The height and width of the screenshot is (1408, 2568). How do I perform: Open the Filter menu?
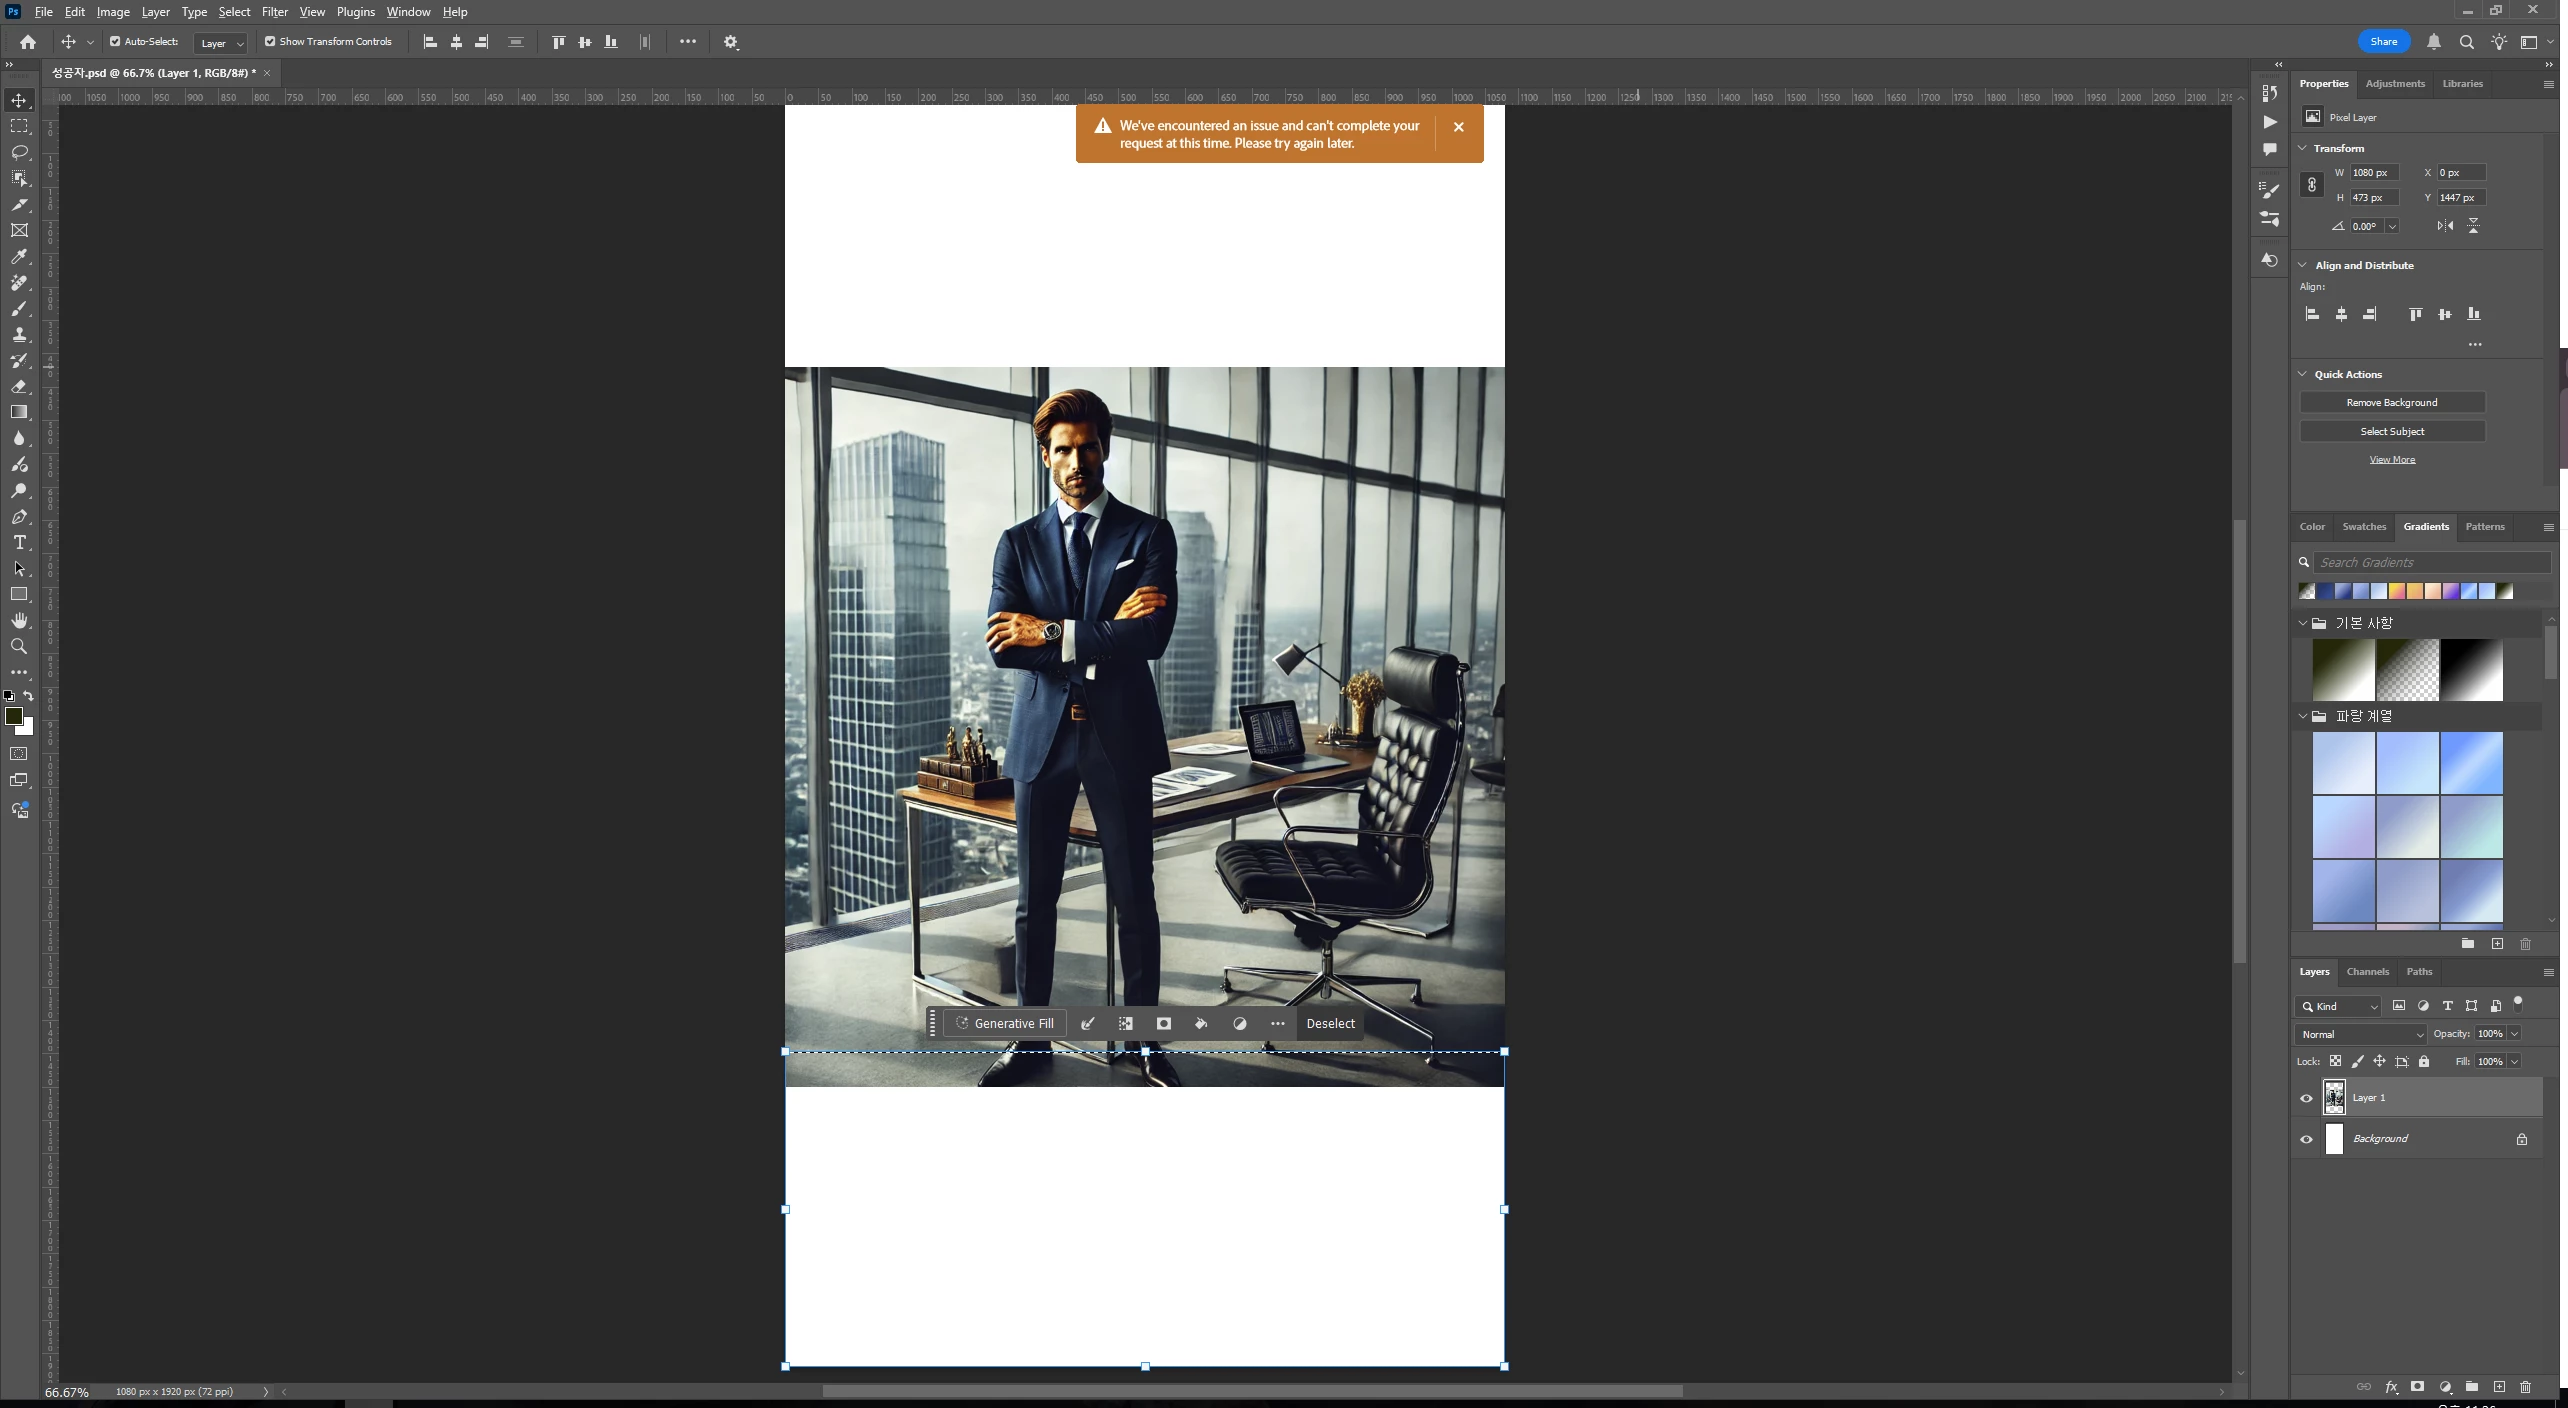click(x=274, y=12)
